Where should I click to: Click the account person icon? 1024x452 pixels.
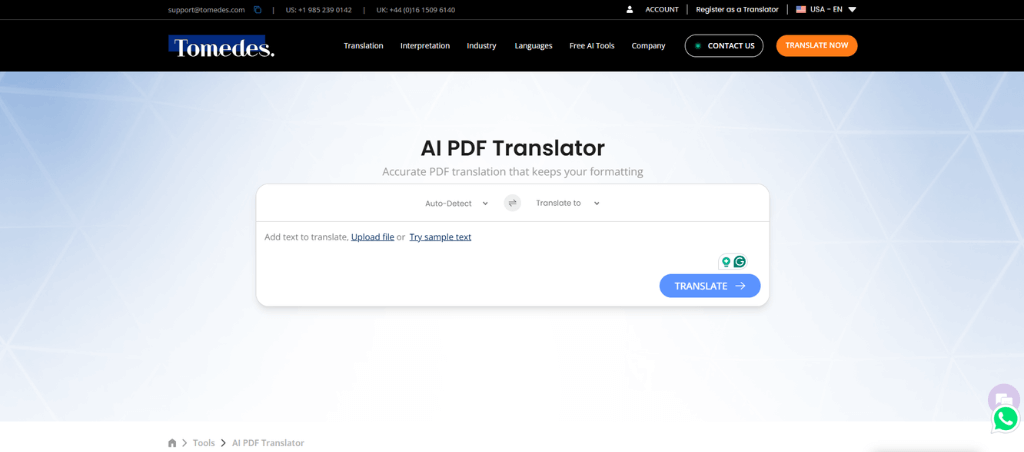[629, 10]
